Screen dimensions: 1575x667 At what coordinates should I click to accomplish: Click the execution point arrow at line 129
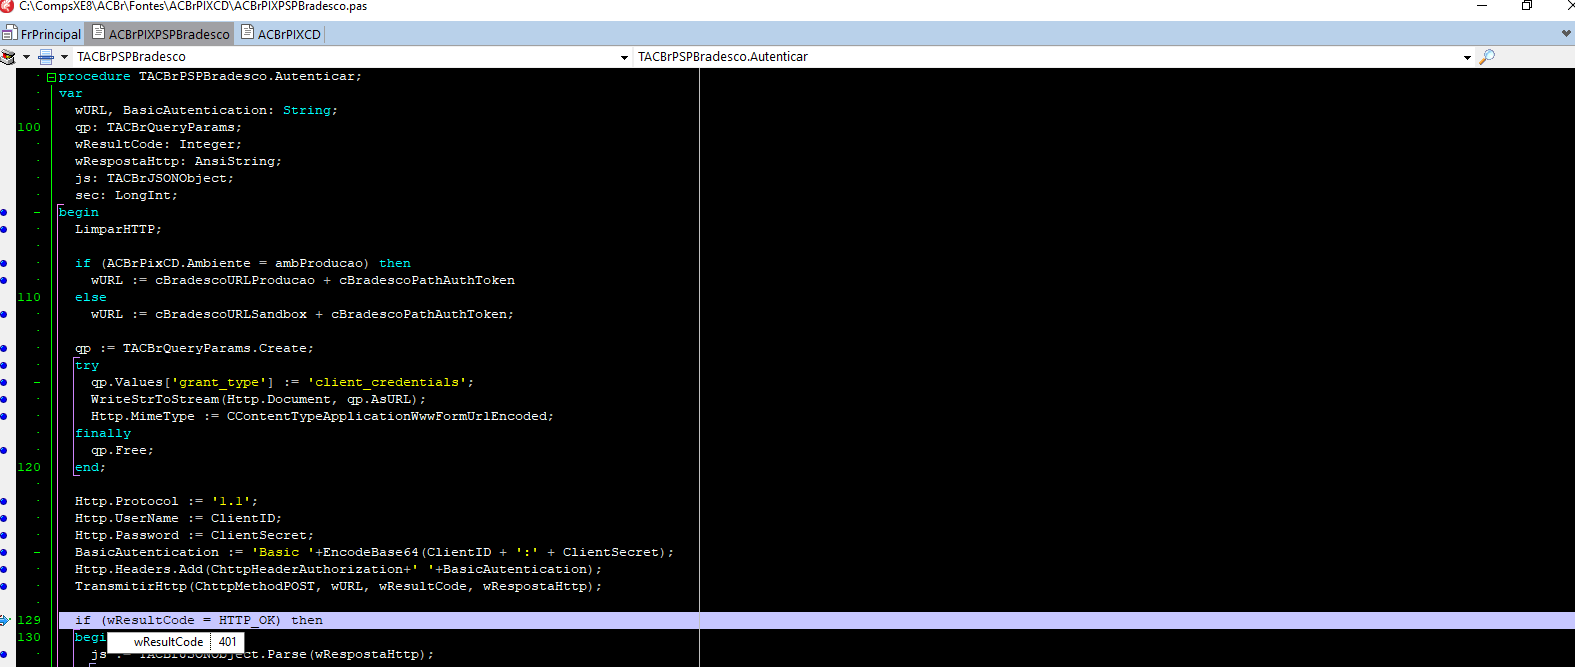5,620
